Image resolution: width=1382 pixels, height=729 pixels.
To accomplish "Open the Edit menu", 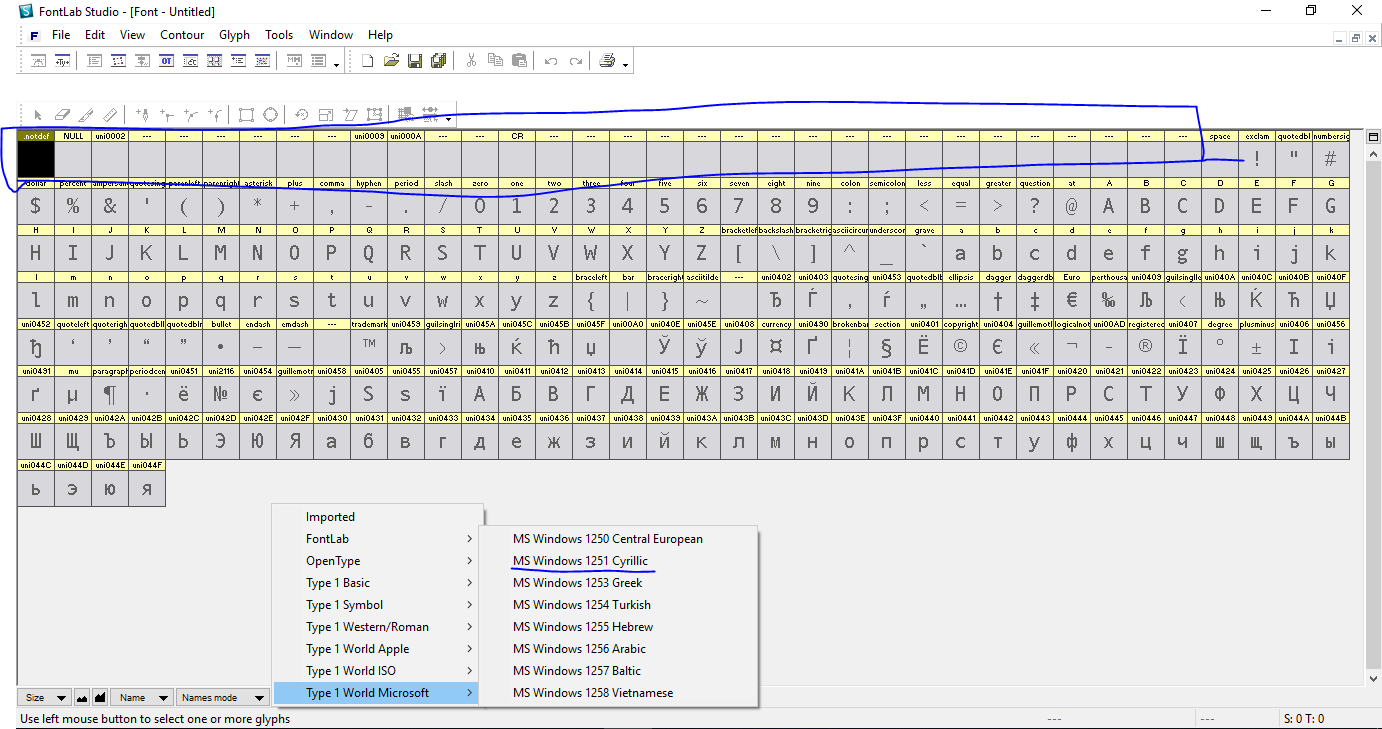I will (x=95, y=34).
